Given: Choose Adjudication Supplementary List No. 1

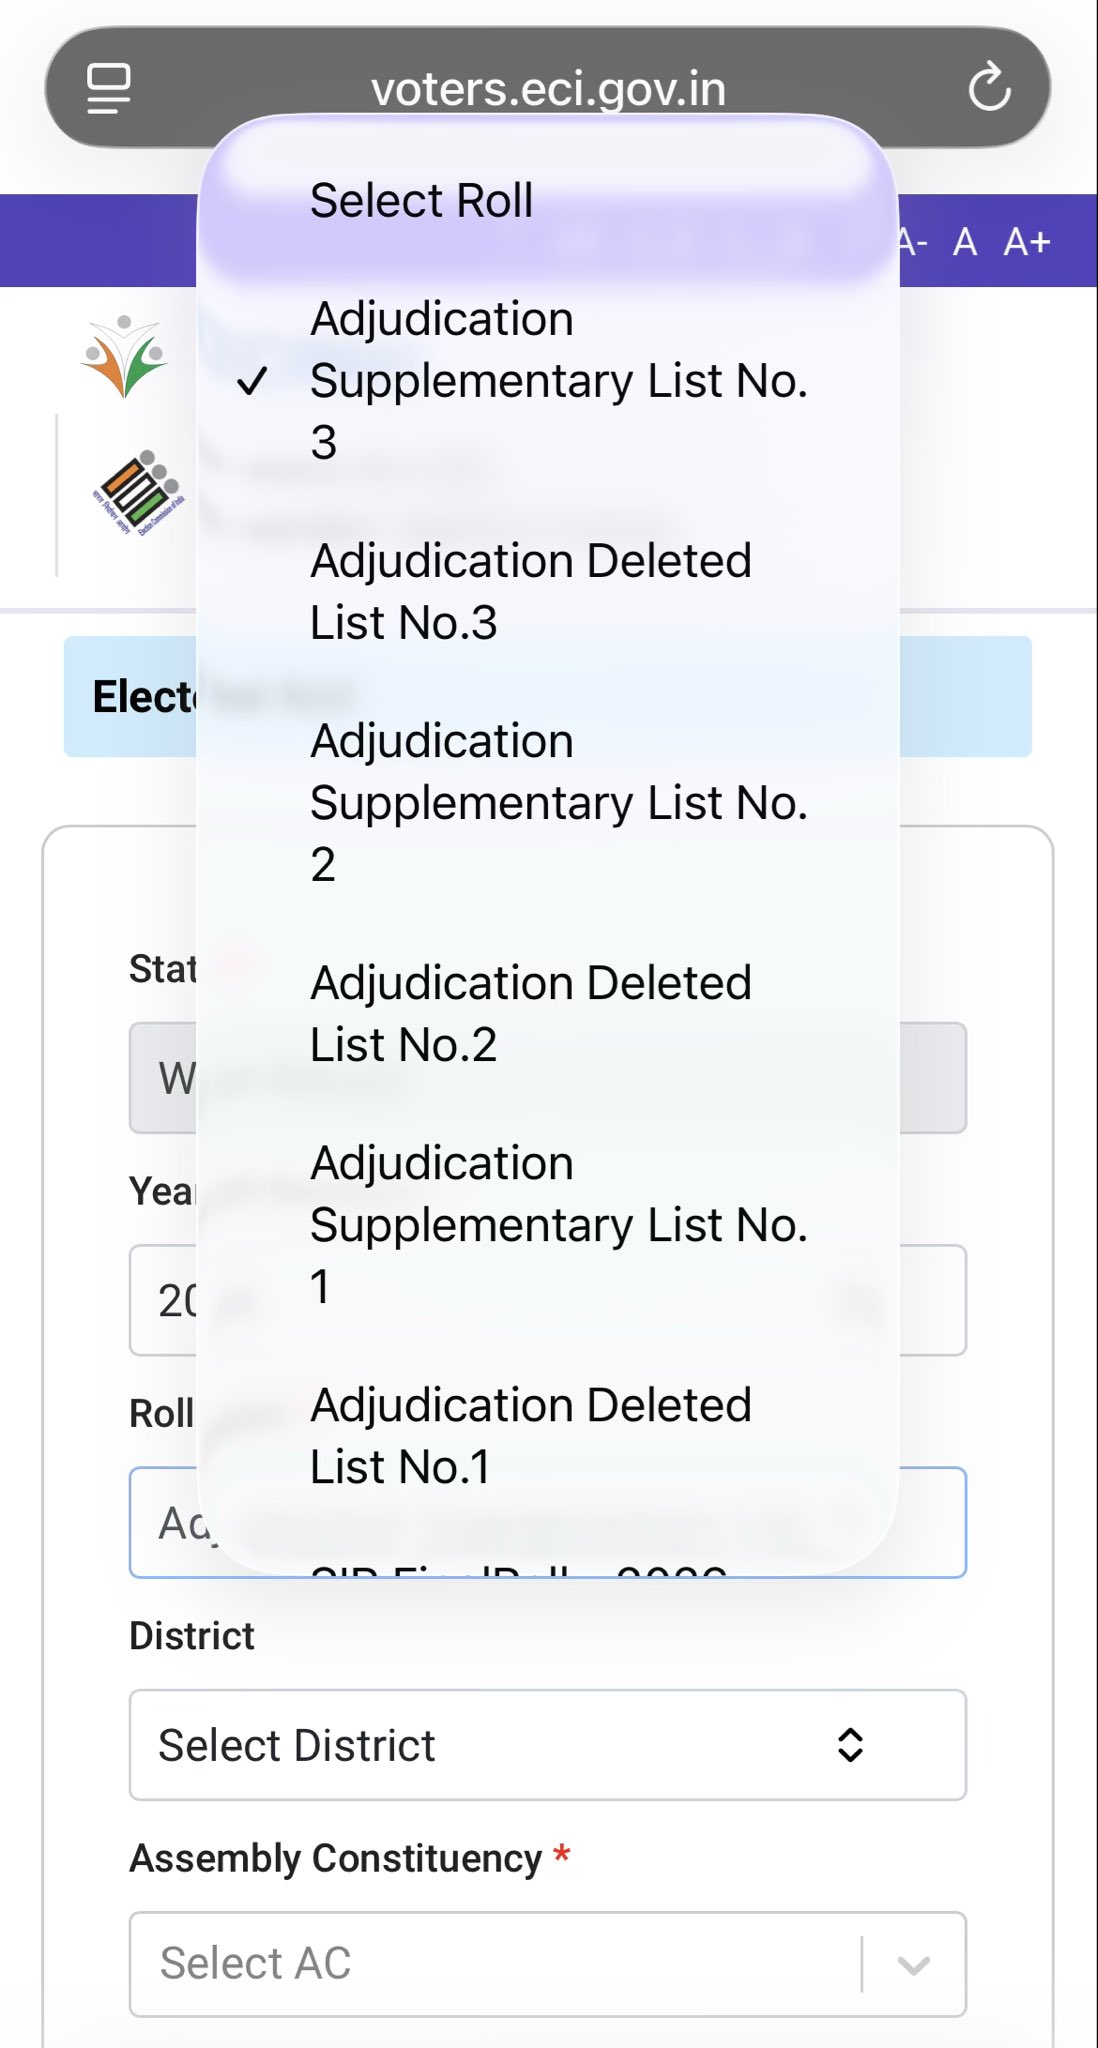Looking at the screenshot, I should point(558,1225).
